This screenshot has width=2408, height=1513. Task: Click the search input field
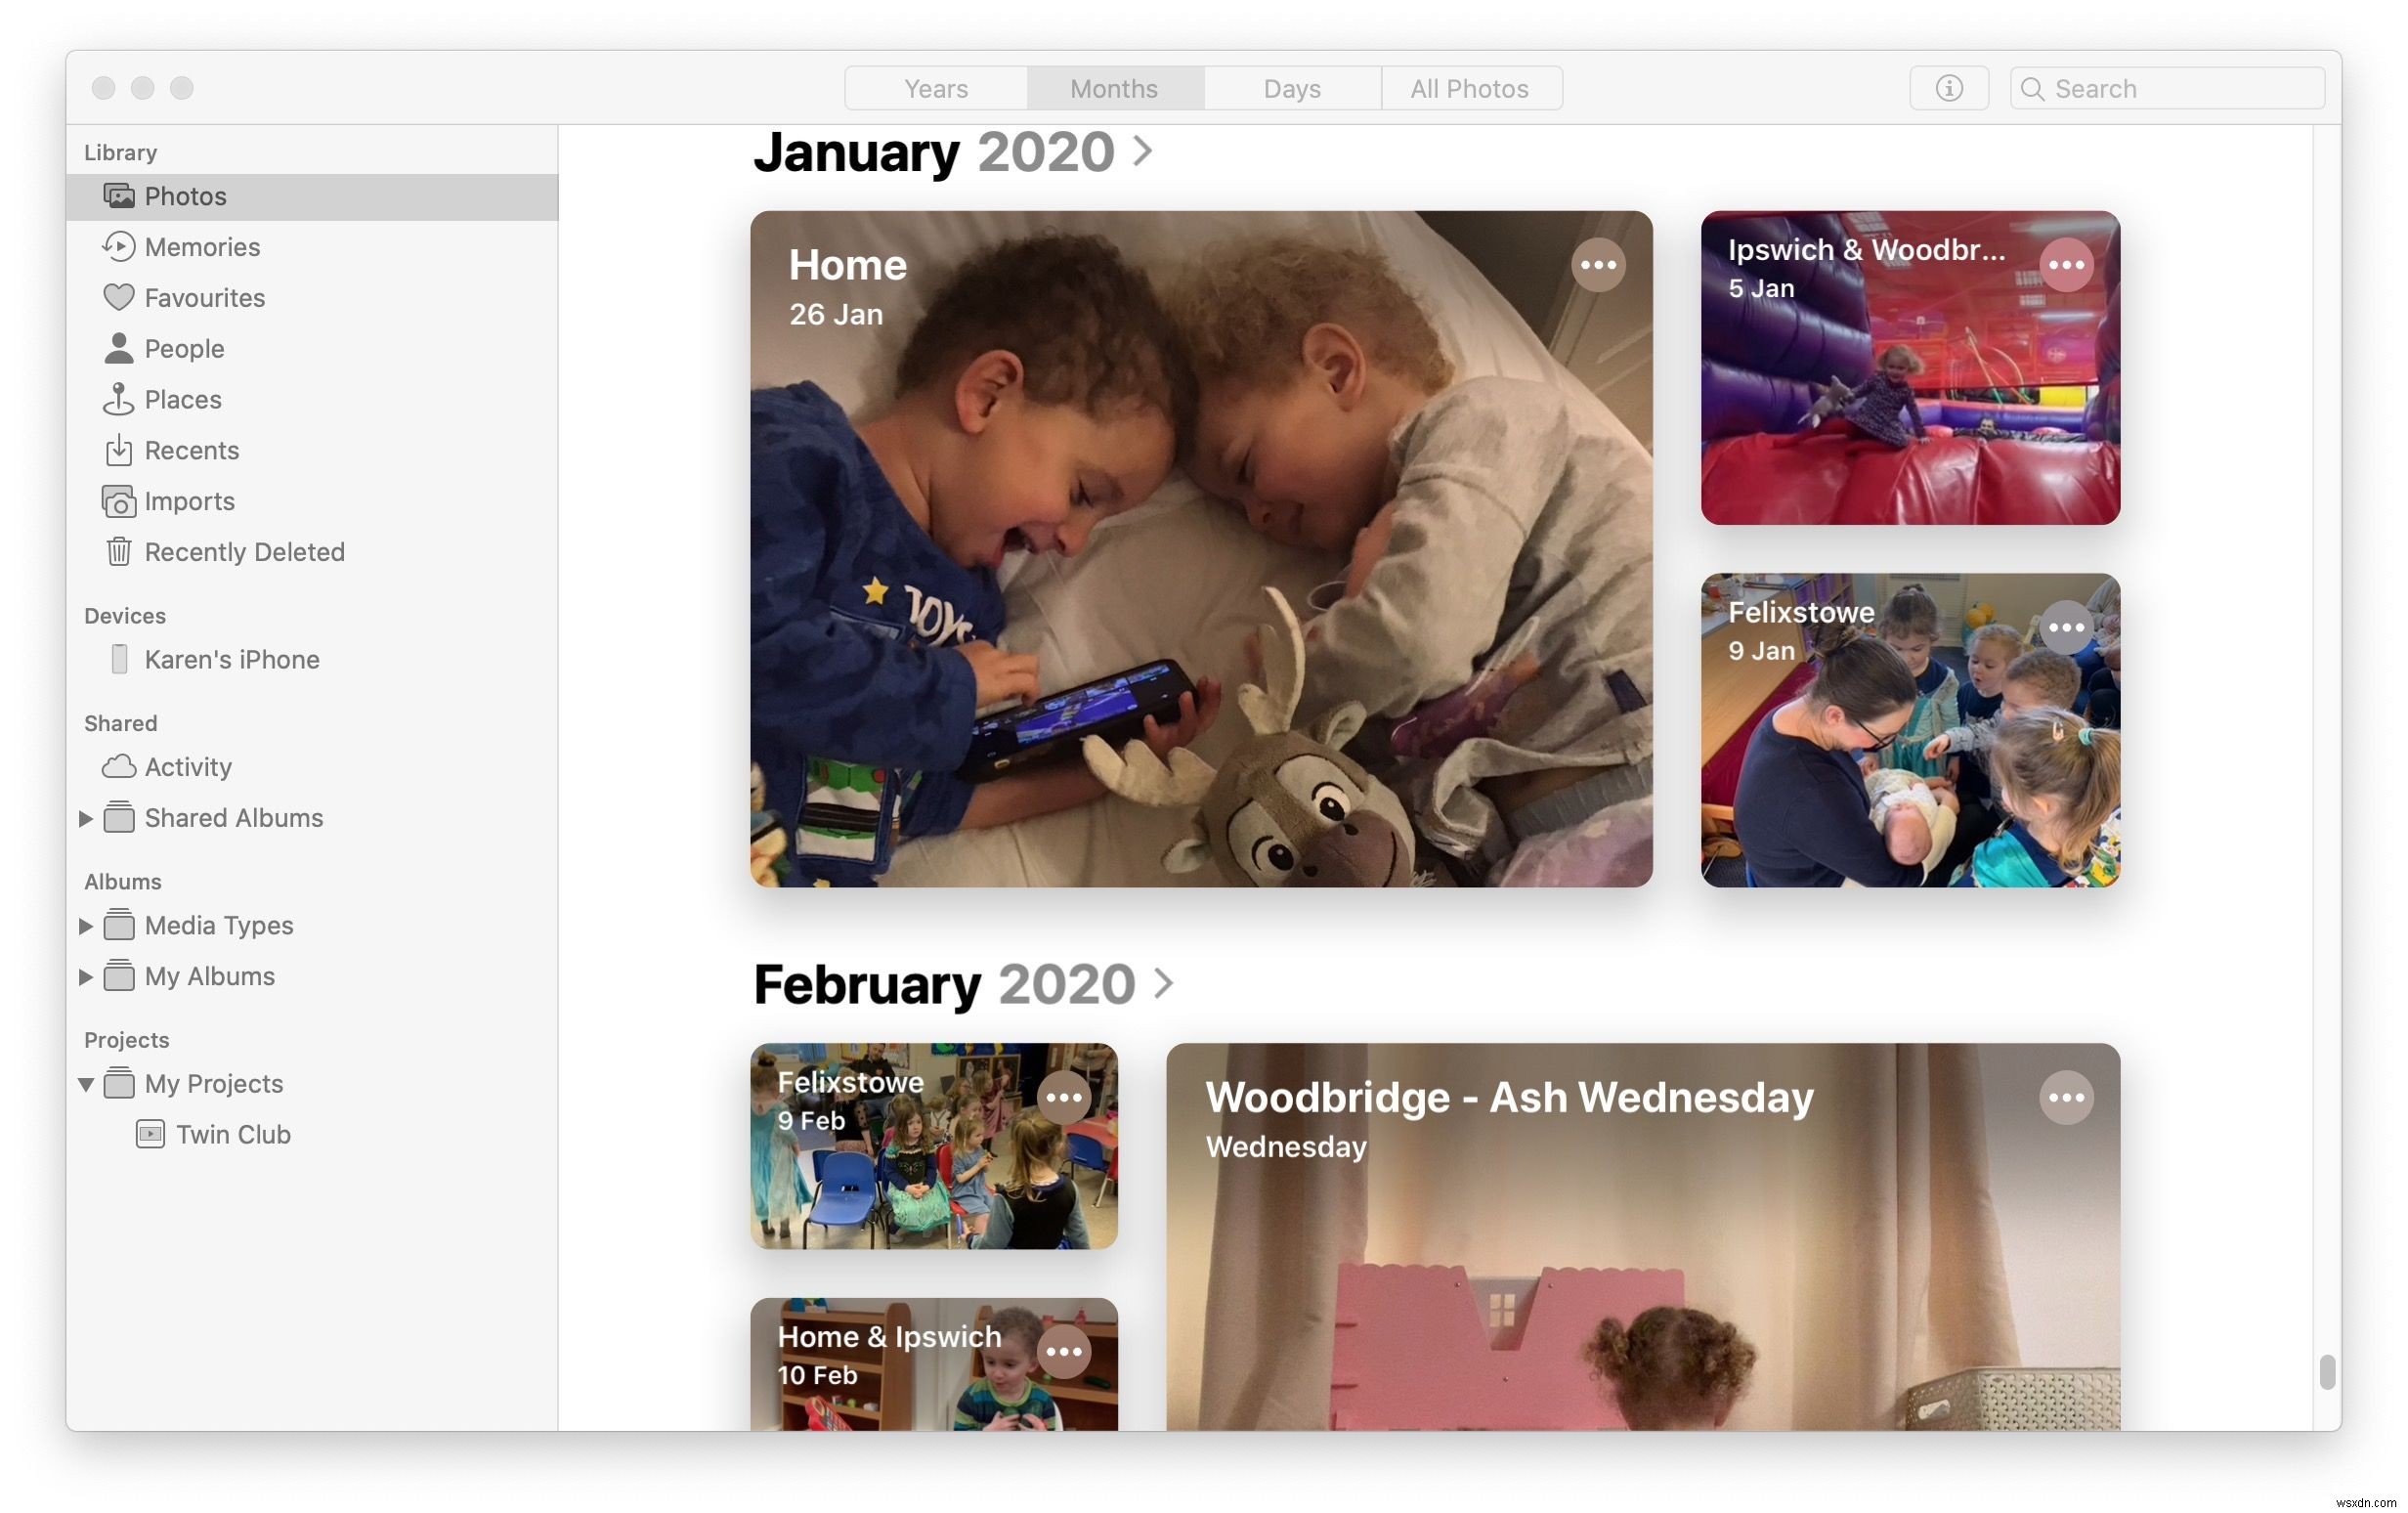(2168, 87)
